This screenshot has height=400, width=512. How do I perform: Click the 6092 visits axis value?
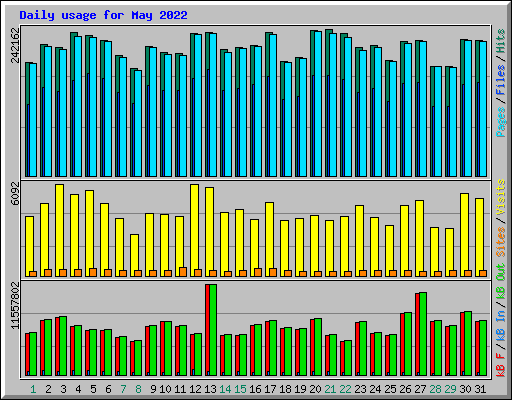(x=15, y=193)
